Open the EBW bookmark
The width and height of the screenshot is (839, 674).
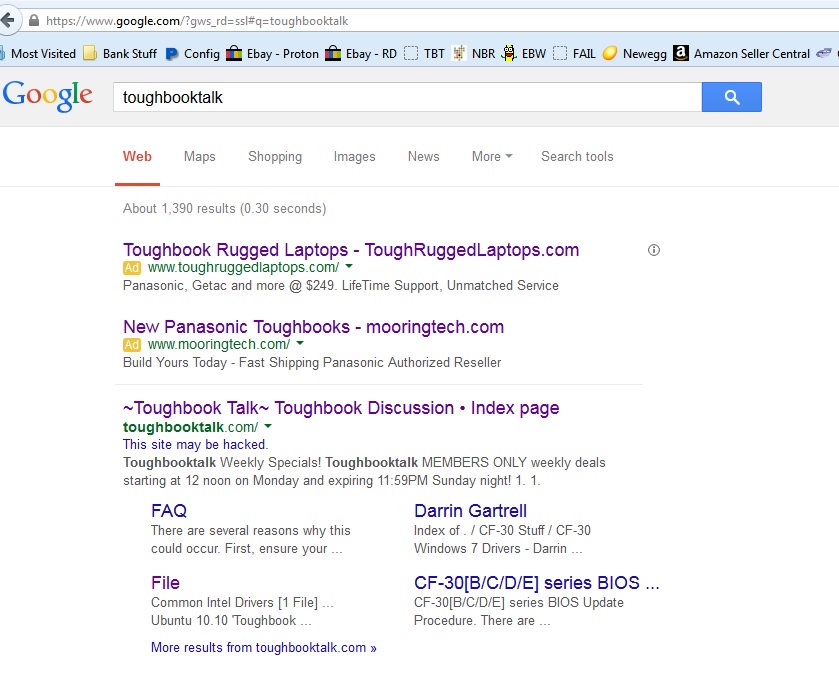pos(524,53)
